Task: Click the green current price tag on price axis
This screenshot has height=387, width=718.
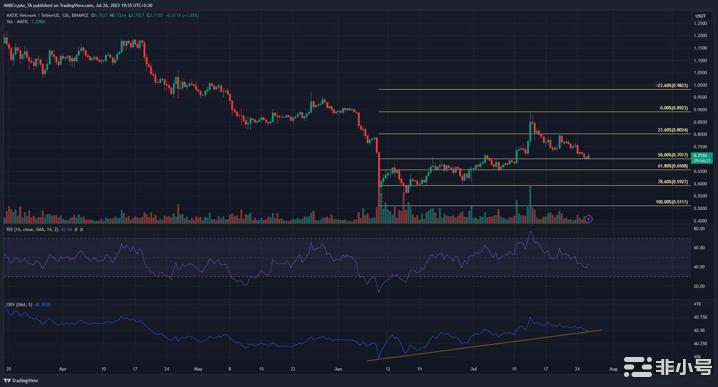Action: click(702, 158)
